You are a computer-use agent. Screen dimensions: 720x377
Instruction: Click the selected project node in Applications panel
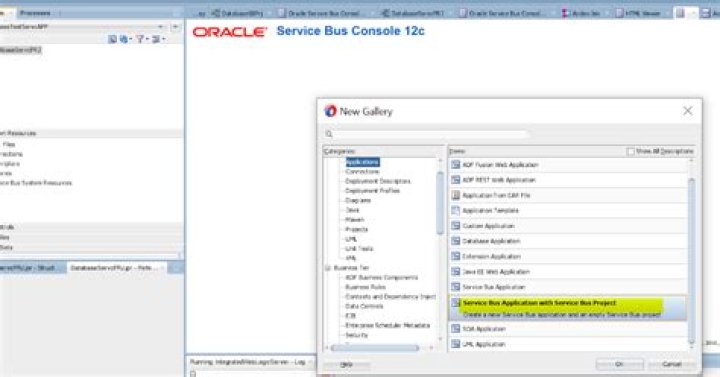tap(21, 50)
